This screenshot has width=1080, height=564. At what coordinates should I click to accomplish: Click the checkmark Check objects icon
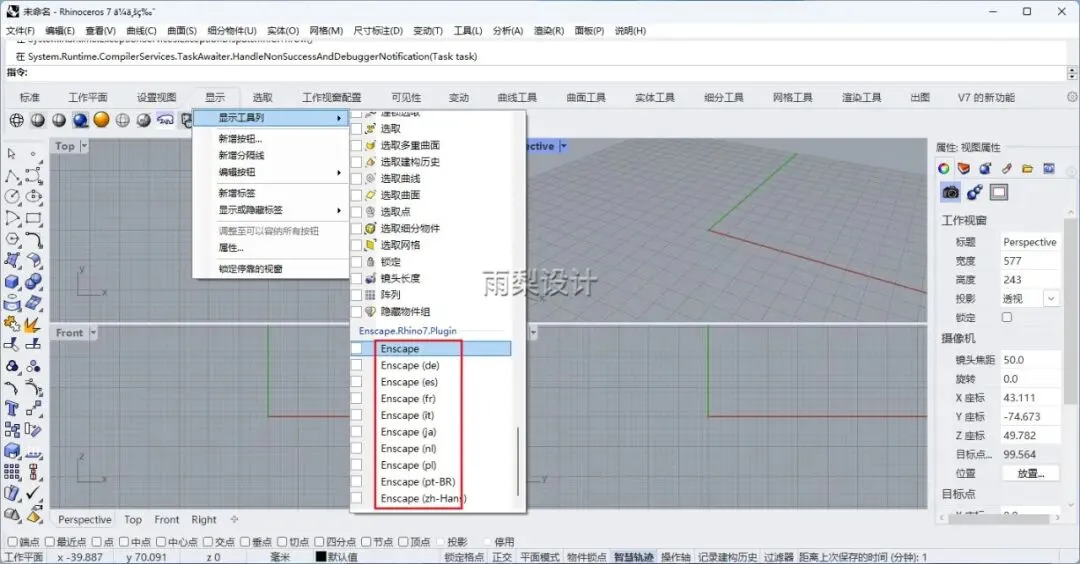click(x=34, y=493)
